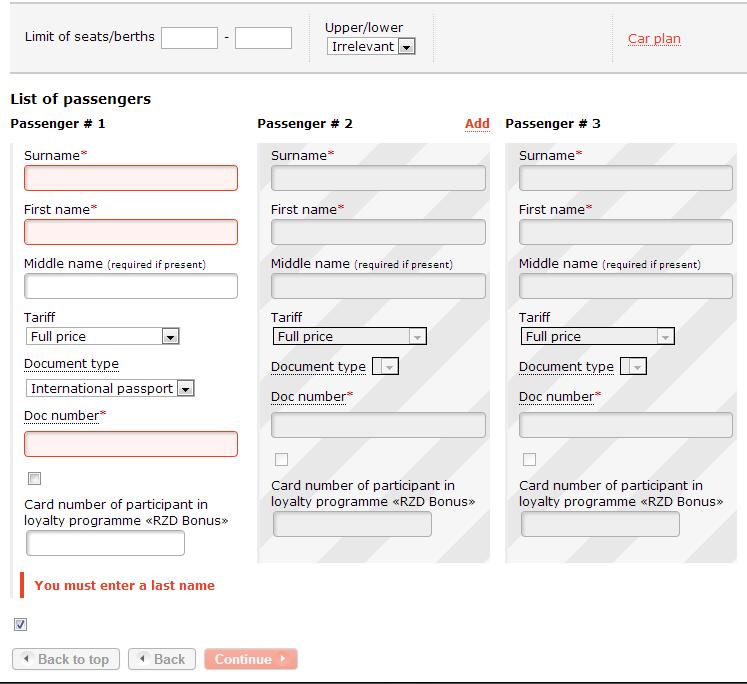The image size is (747, 684).
Task: Focus the Passenger 1 Surname field
Action: coord(131,178)
